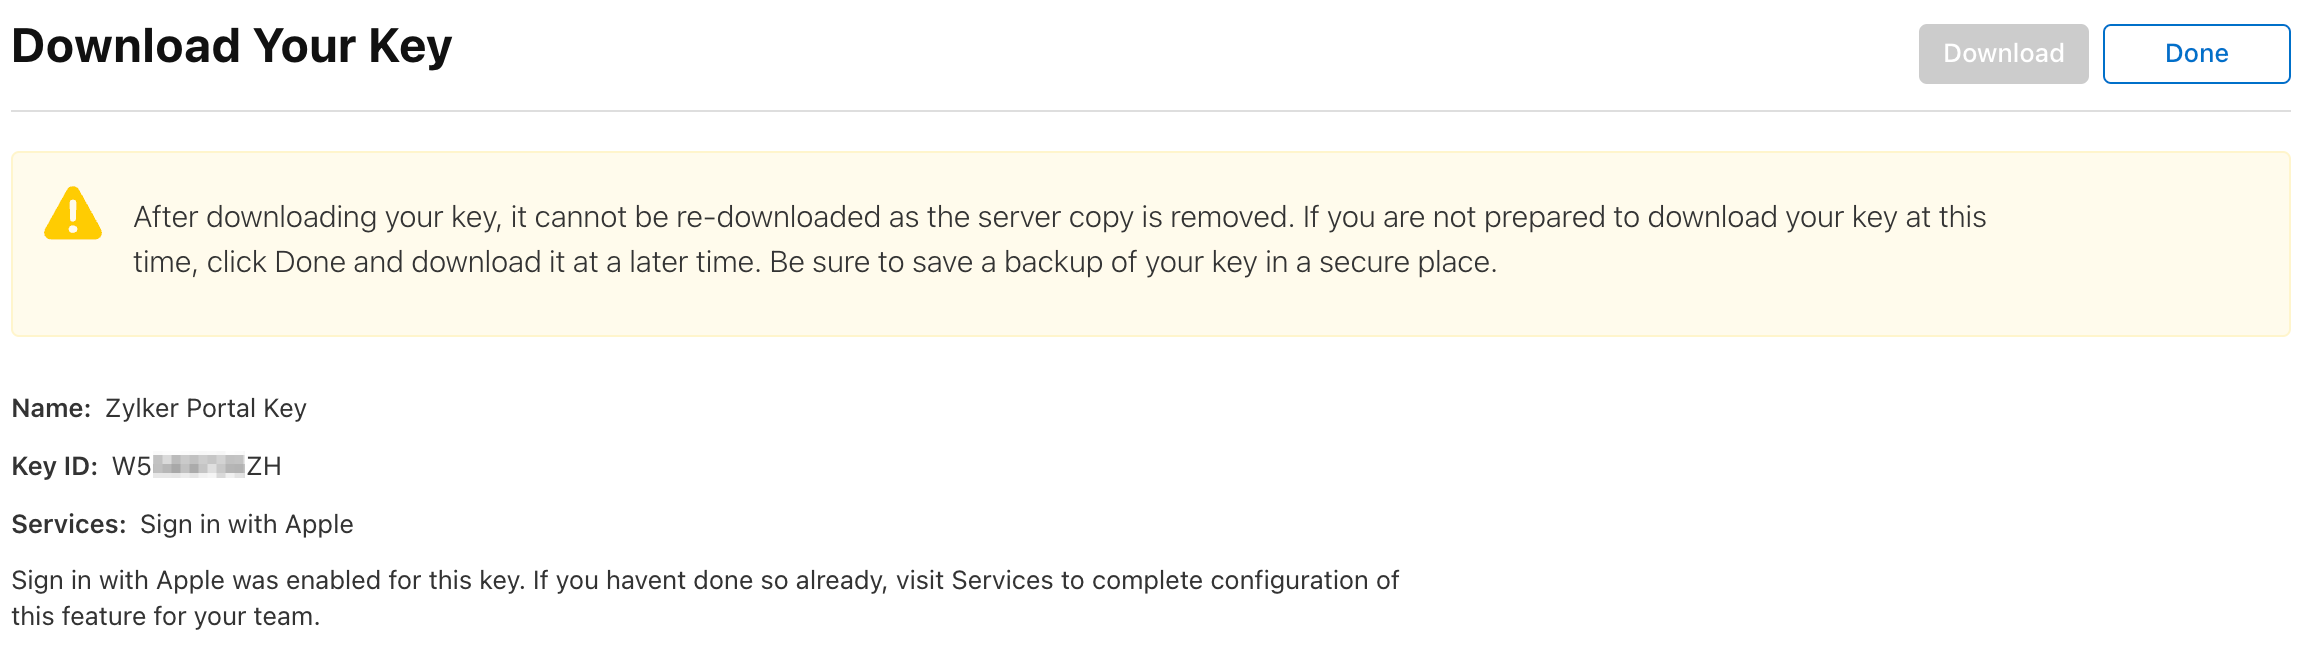Click the ZH suffix of the Key ID

point(264,467)
